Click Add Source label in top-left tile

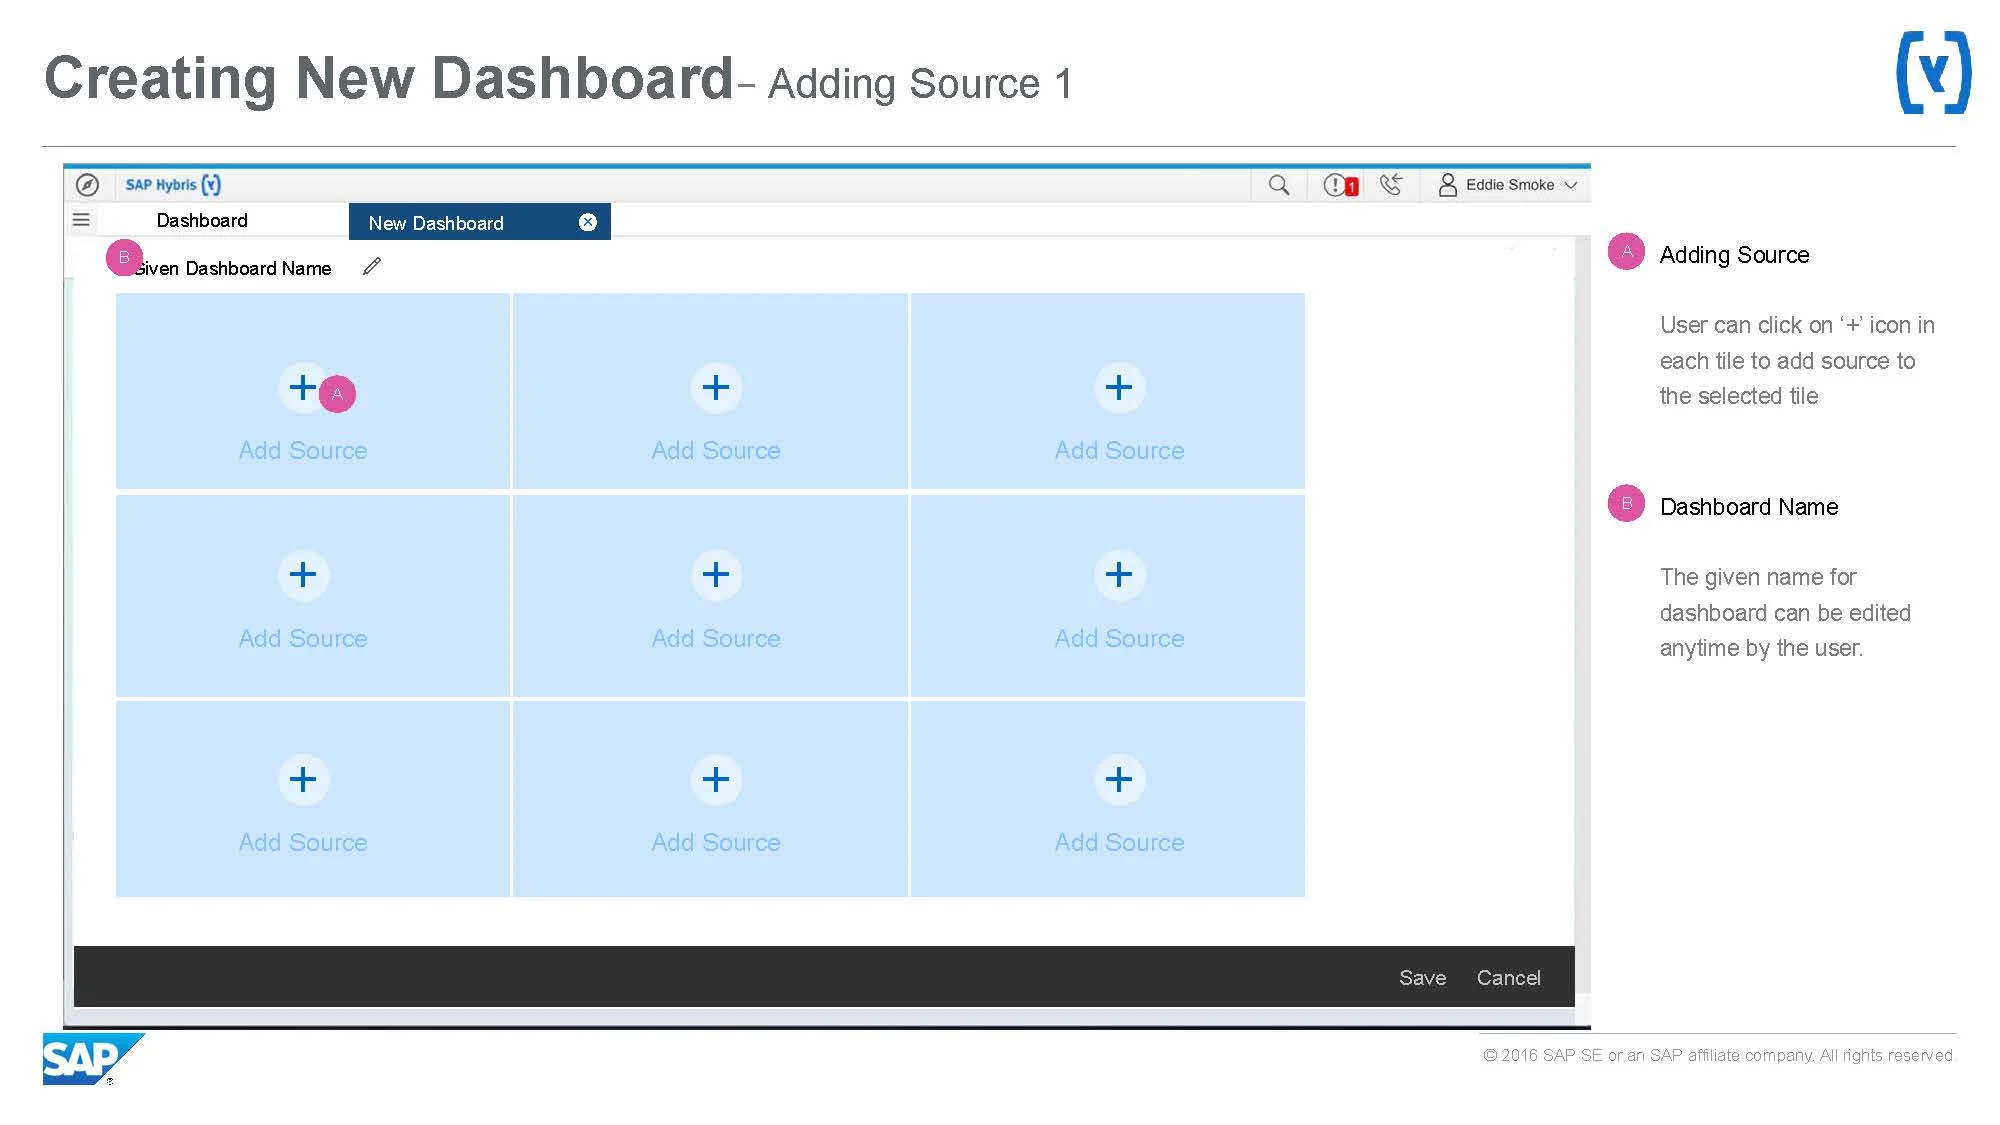303,450
